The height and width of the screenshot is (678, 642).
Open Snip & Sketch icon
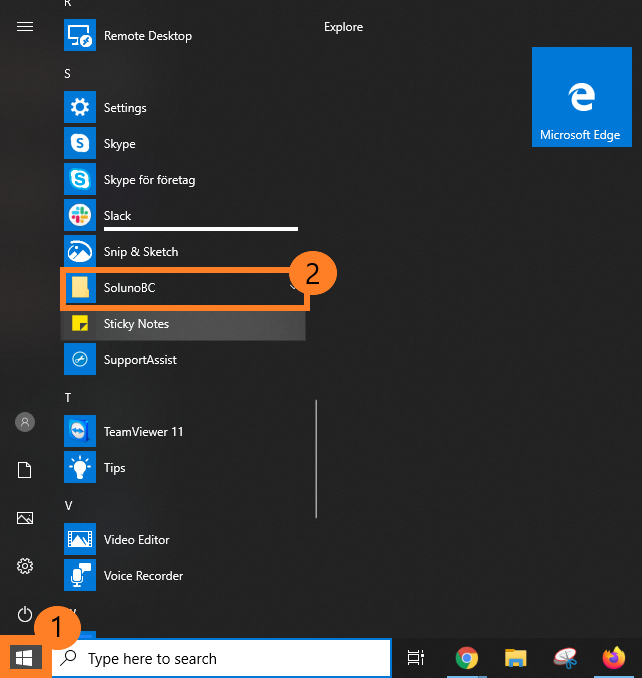(x=80, y=251)
